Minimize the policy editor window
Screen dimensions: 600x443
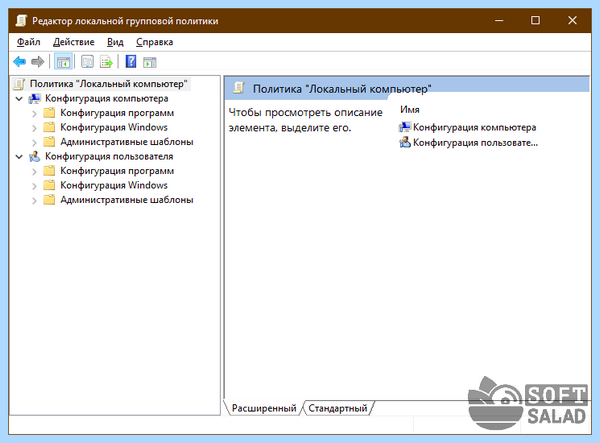click(x=499, y=20)
